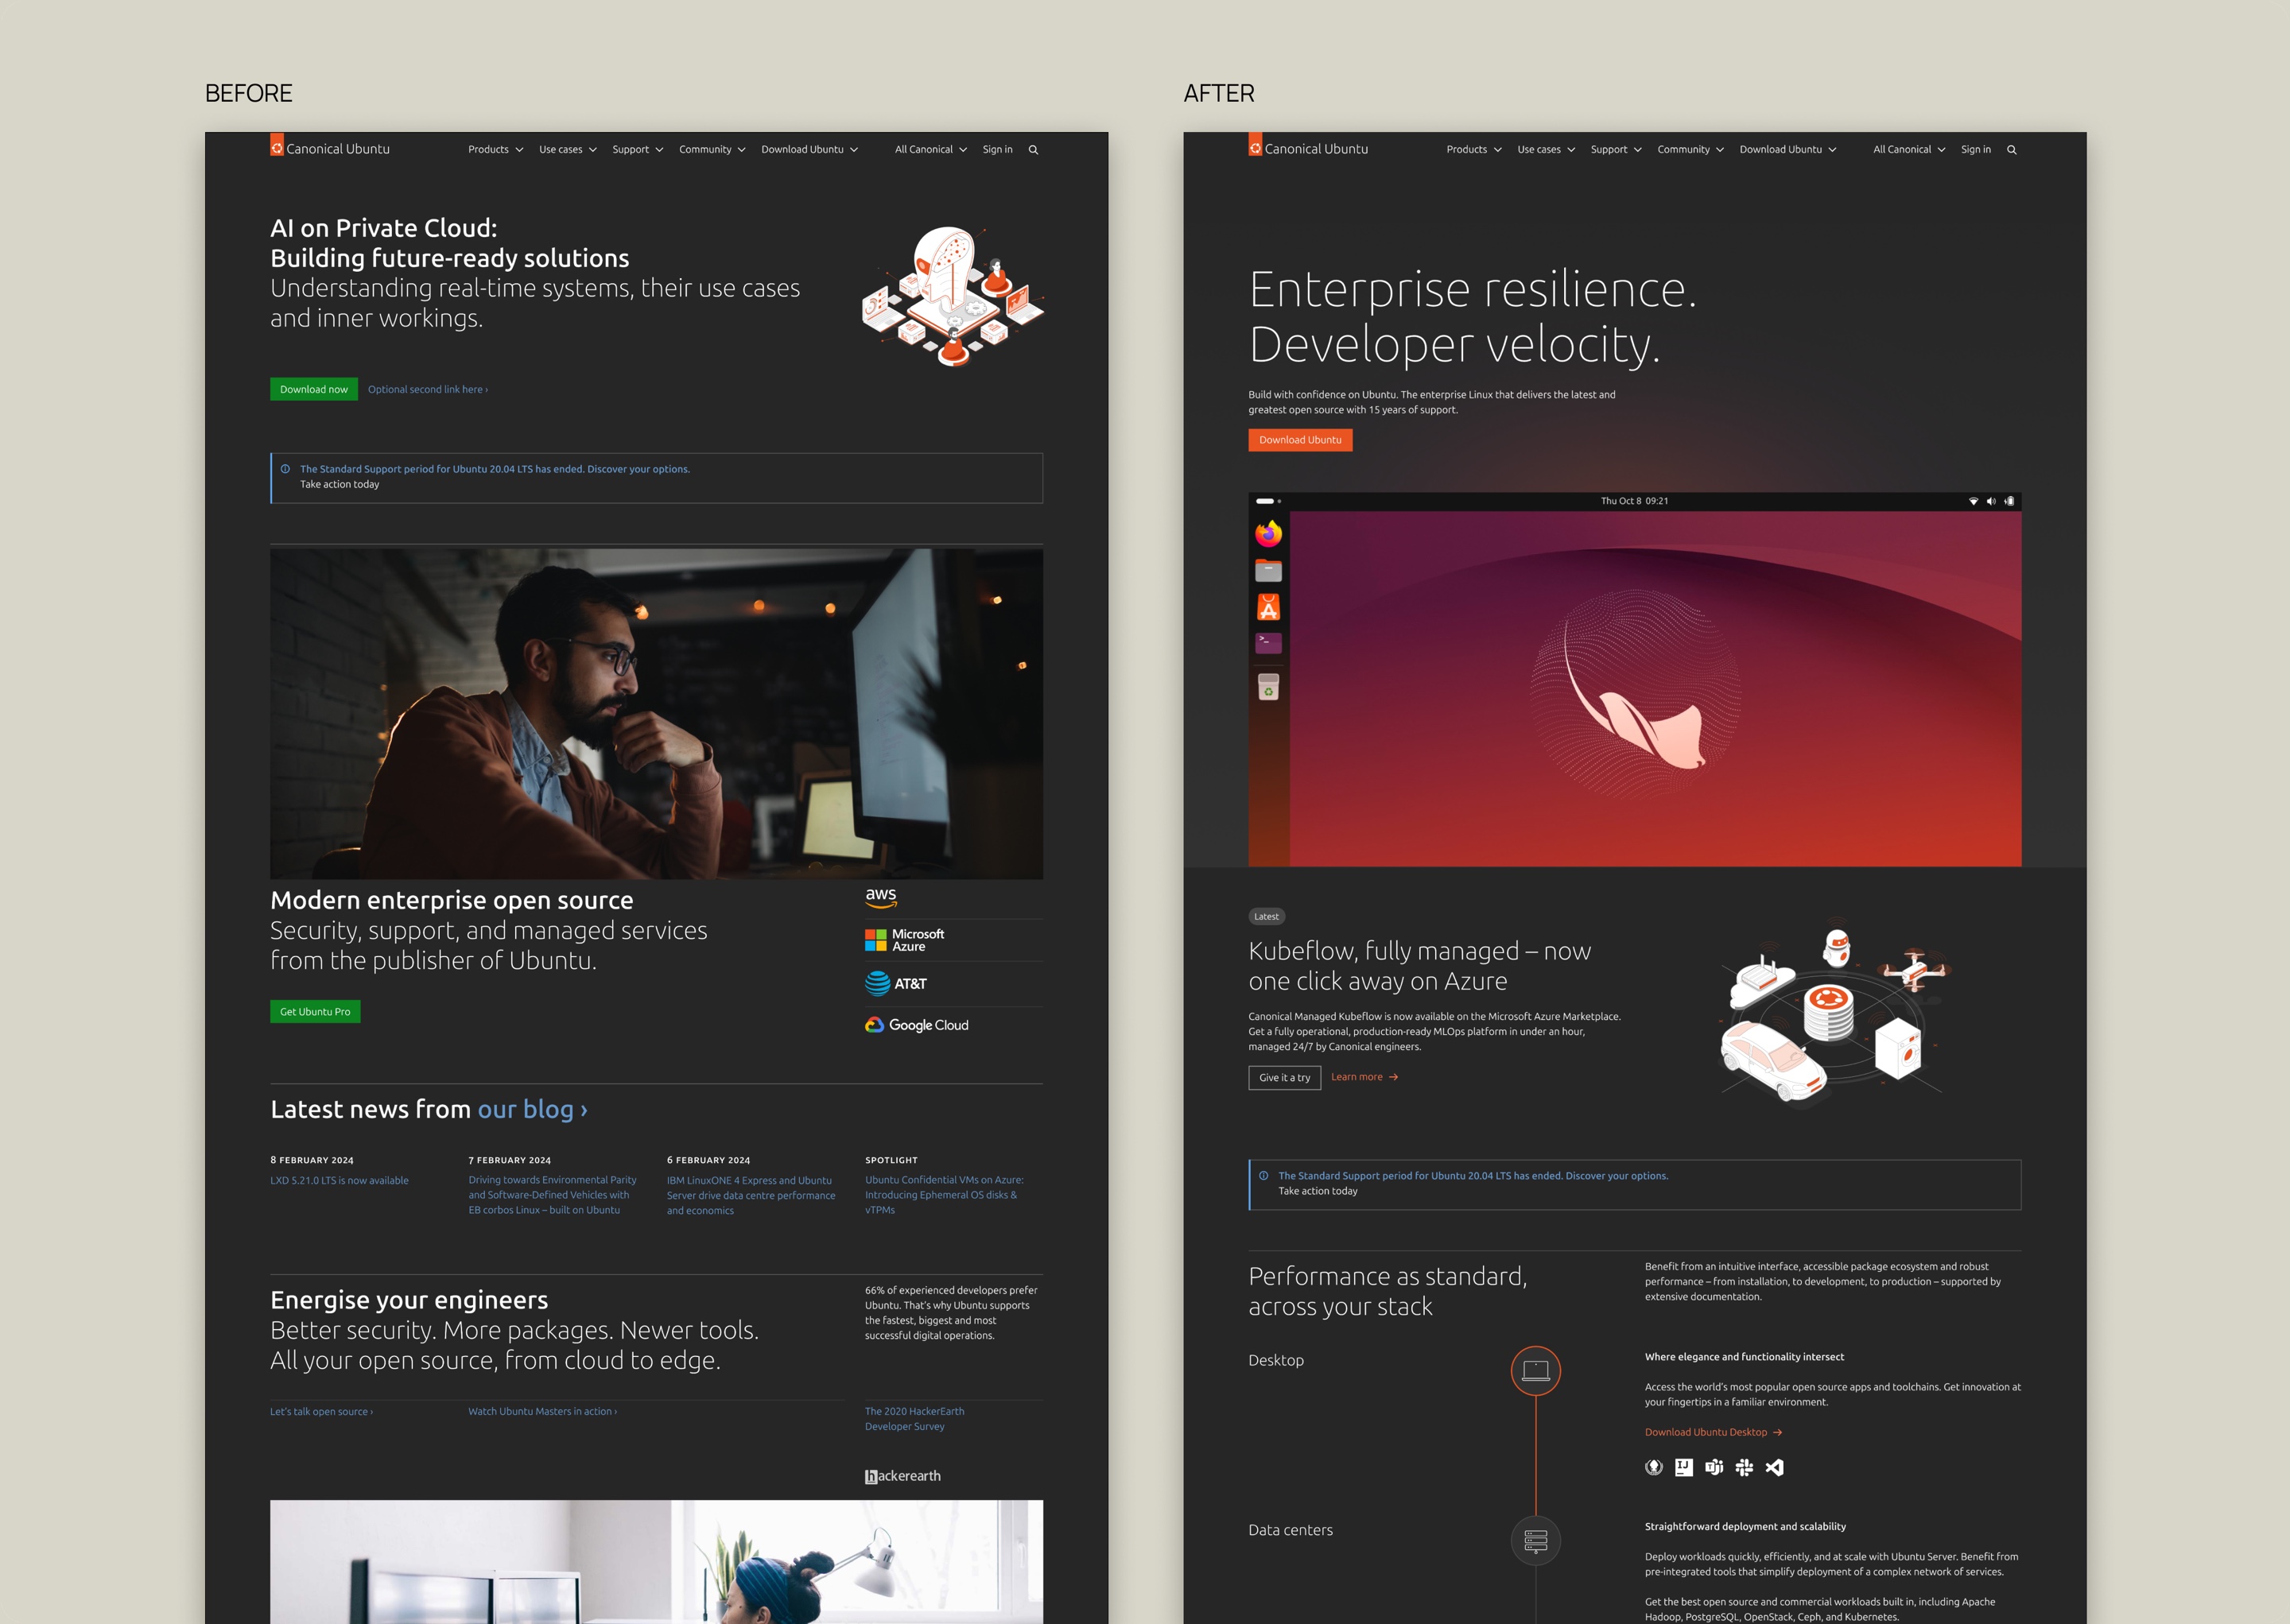2290x1624 pixels.
Task: Select the Data centers server circle icon
Action: (x=1535, y=1541)
